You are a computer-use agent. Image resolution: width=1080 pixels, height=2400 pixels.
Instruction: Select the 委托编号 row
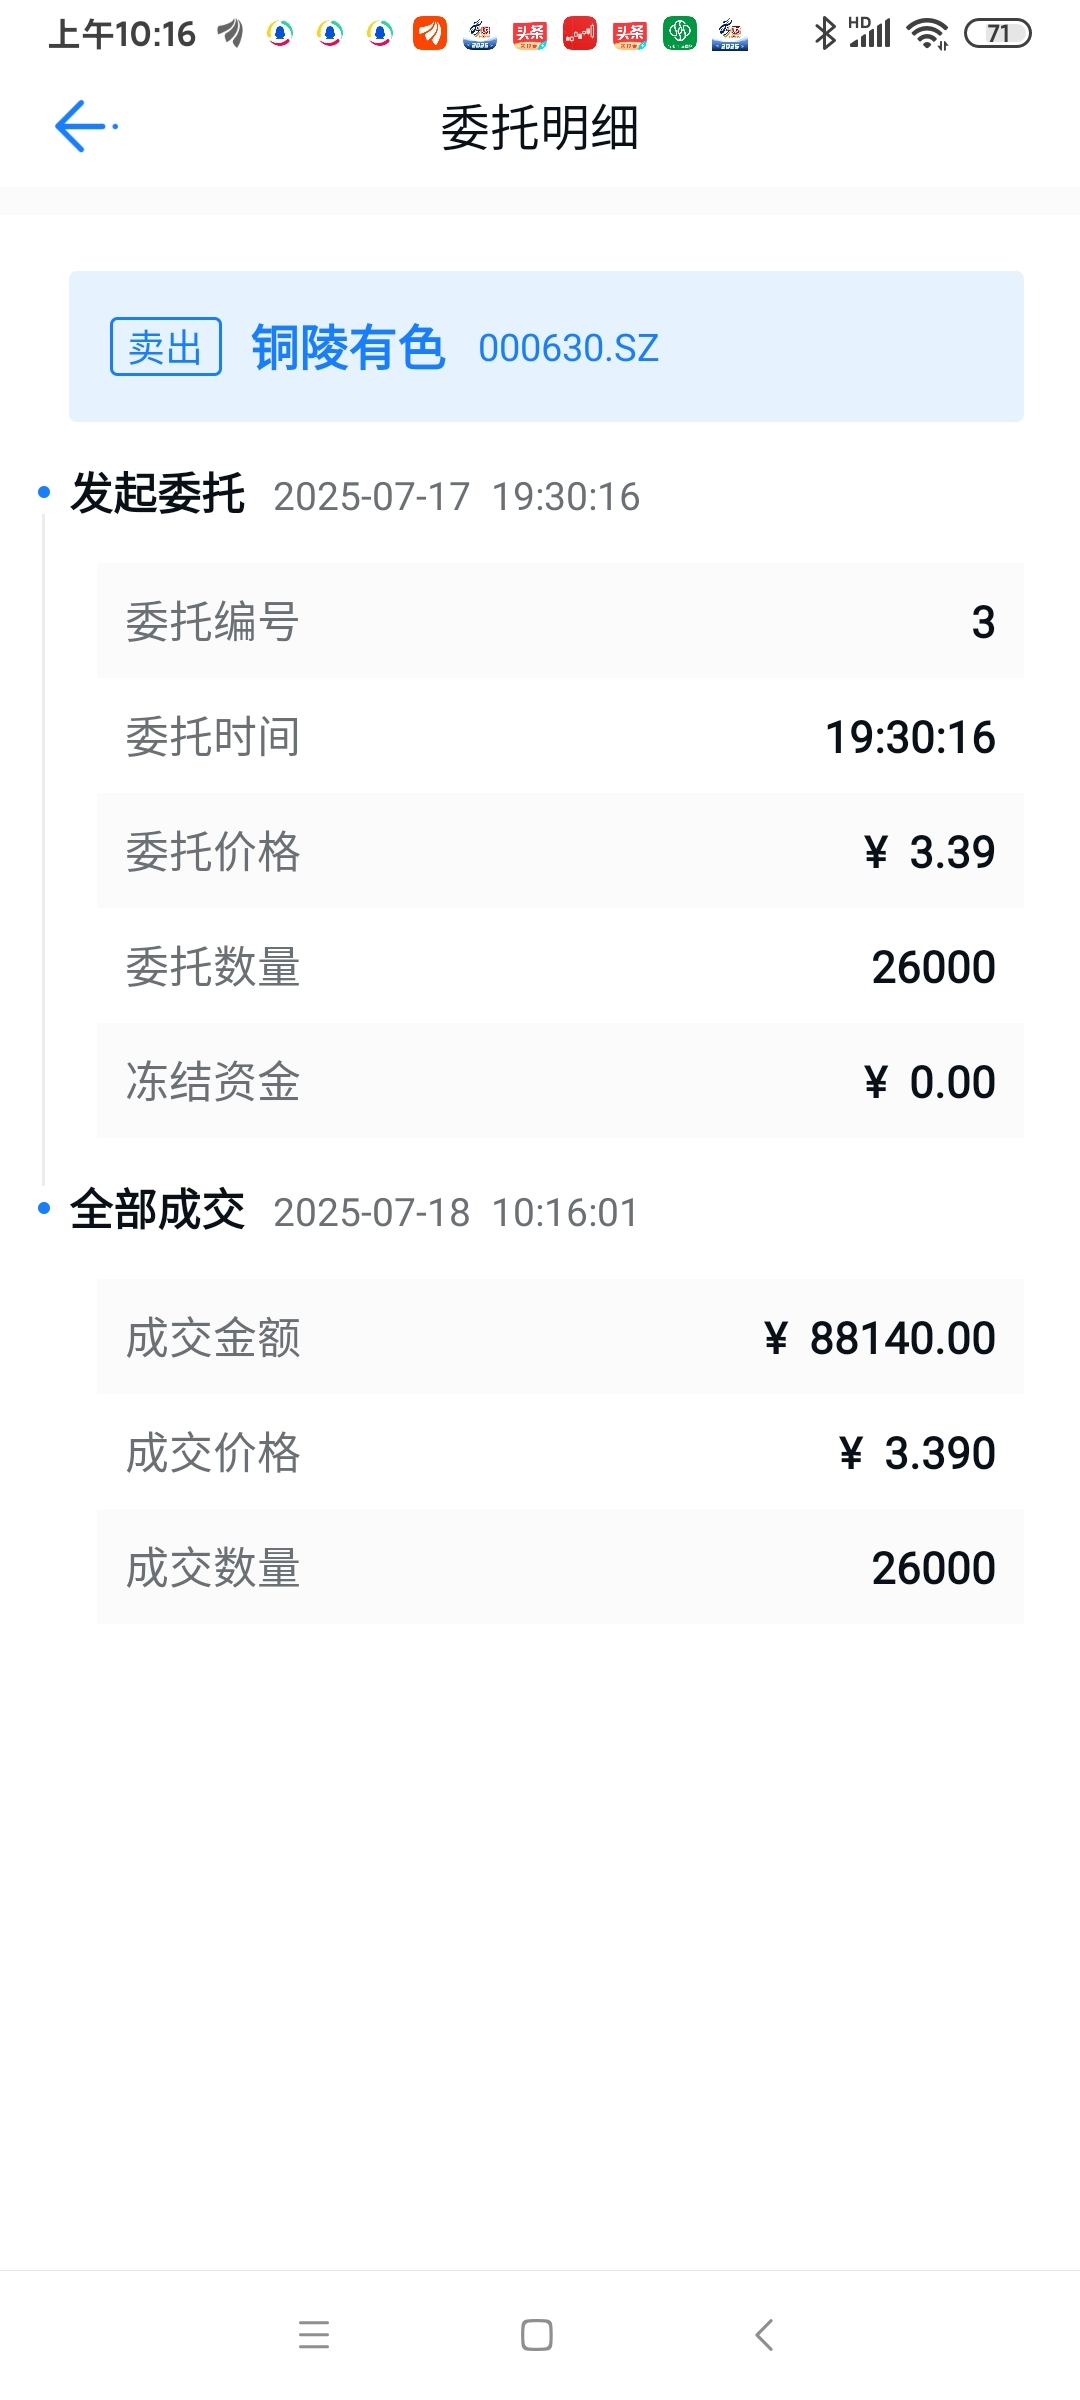click(x=560, y=621)
